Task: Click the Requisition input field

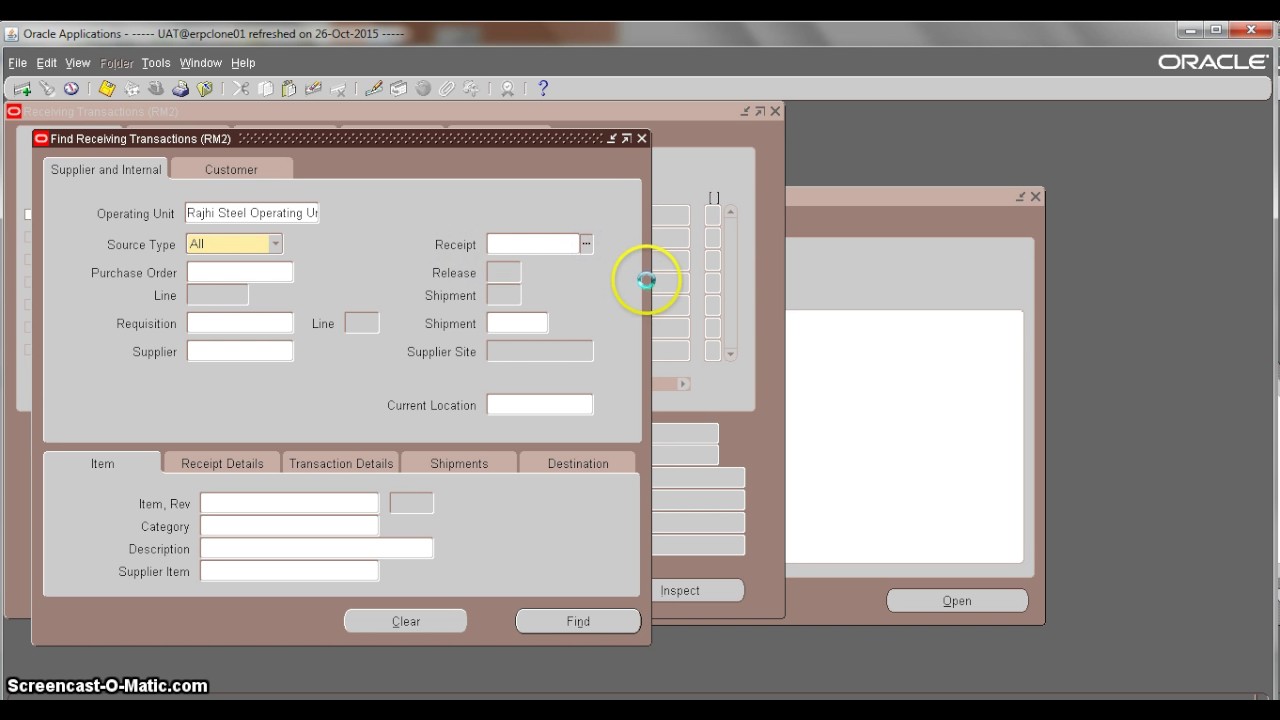Action: pyautogui.click(x=240, y=323)
